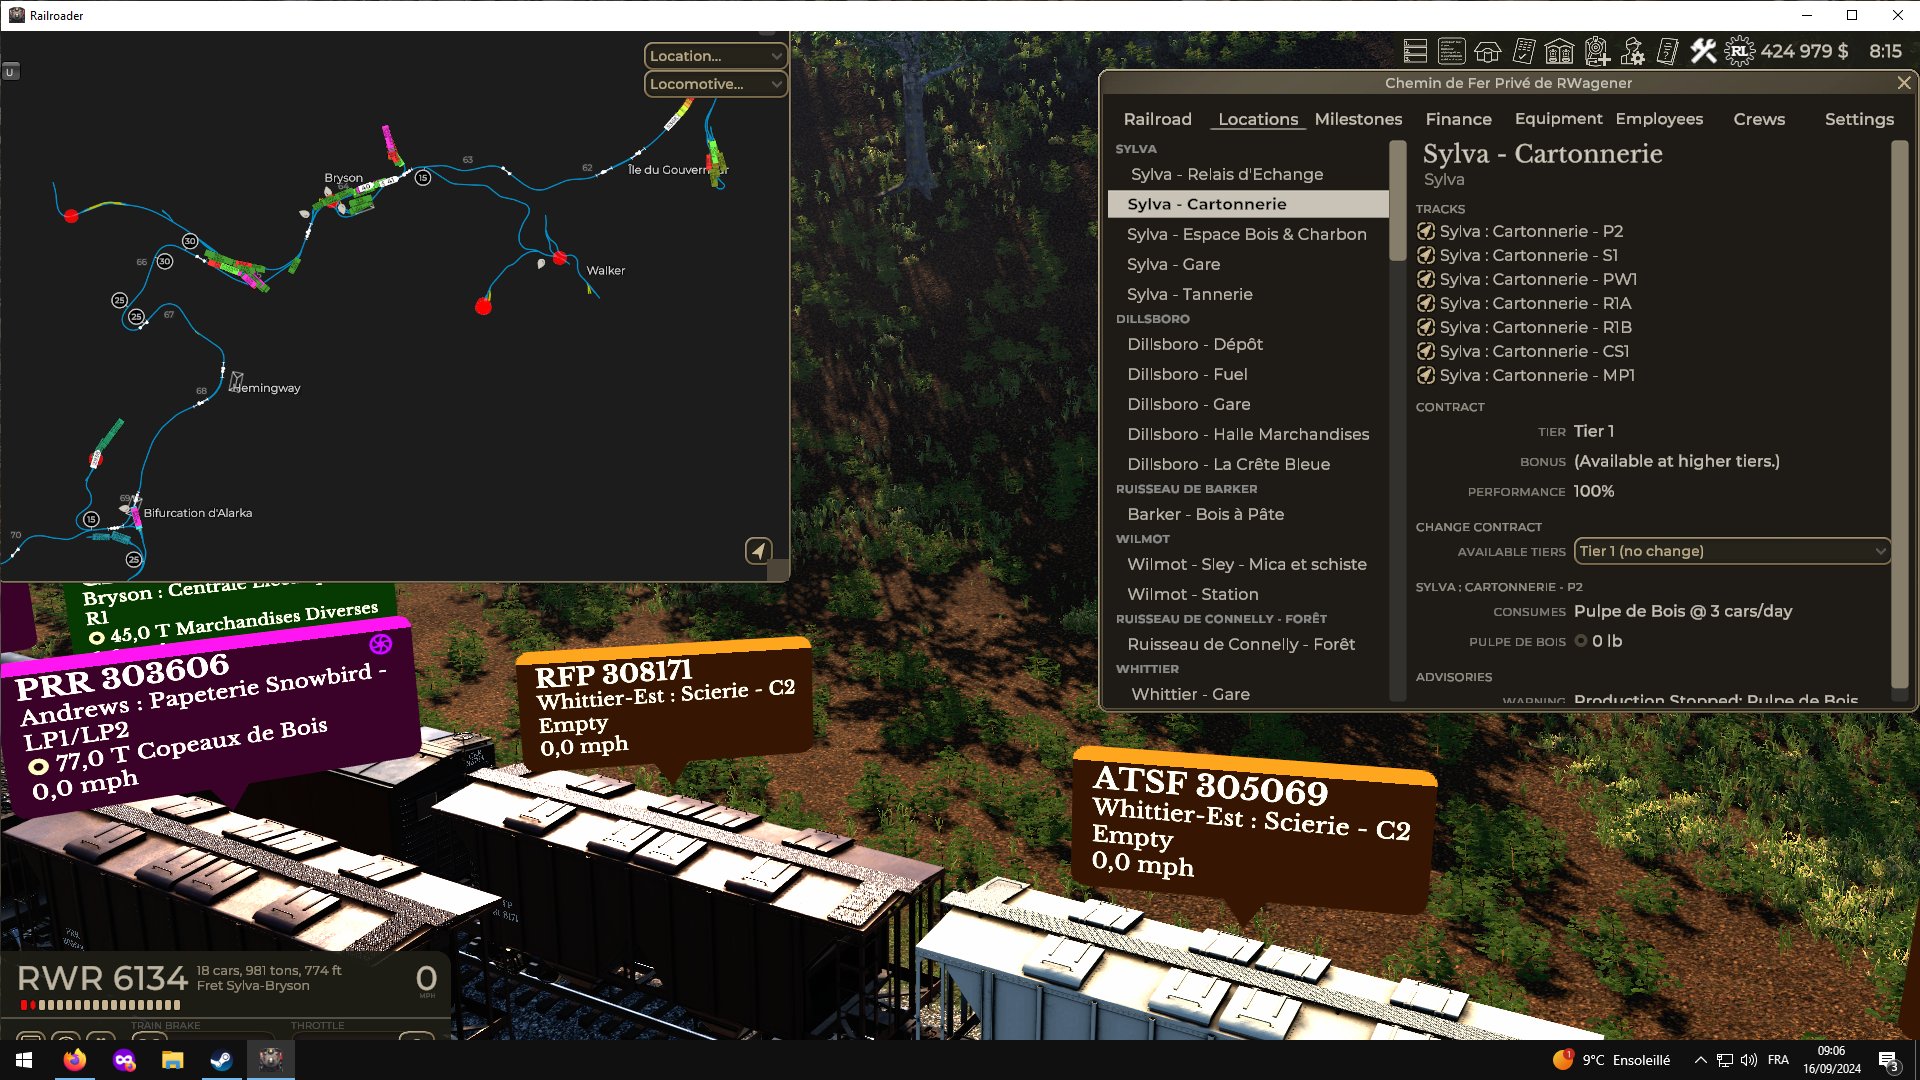Click the icon beside Sylva : Cartonnerie - R1A
Screen dimensions: 1920x1080
pyautogui.click(x=1426, y=303)
